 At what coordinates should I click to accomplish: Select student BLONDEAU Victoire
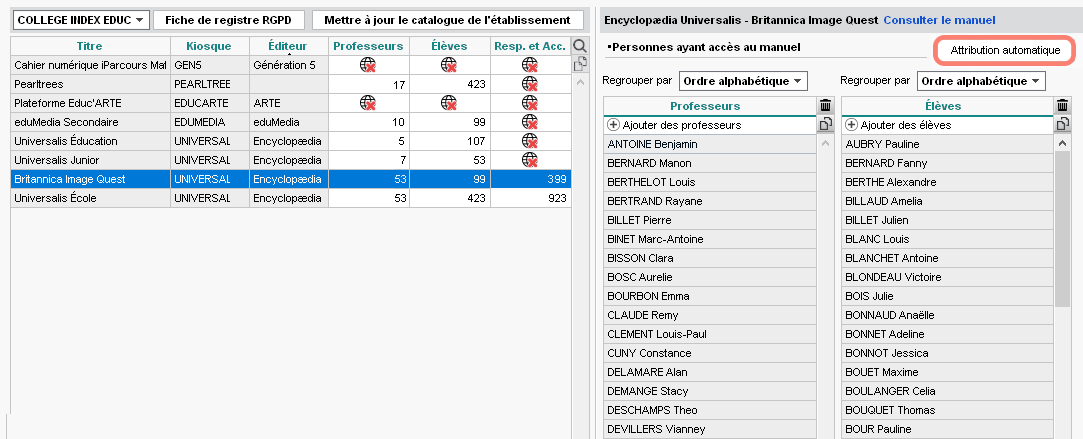pos(947,277)
